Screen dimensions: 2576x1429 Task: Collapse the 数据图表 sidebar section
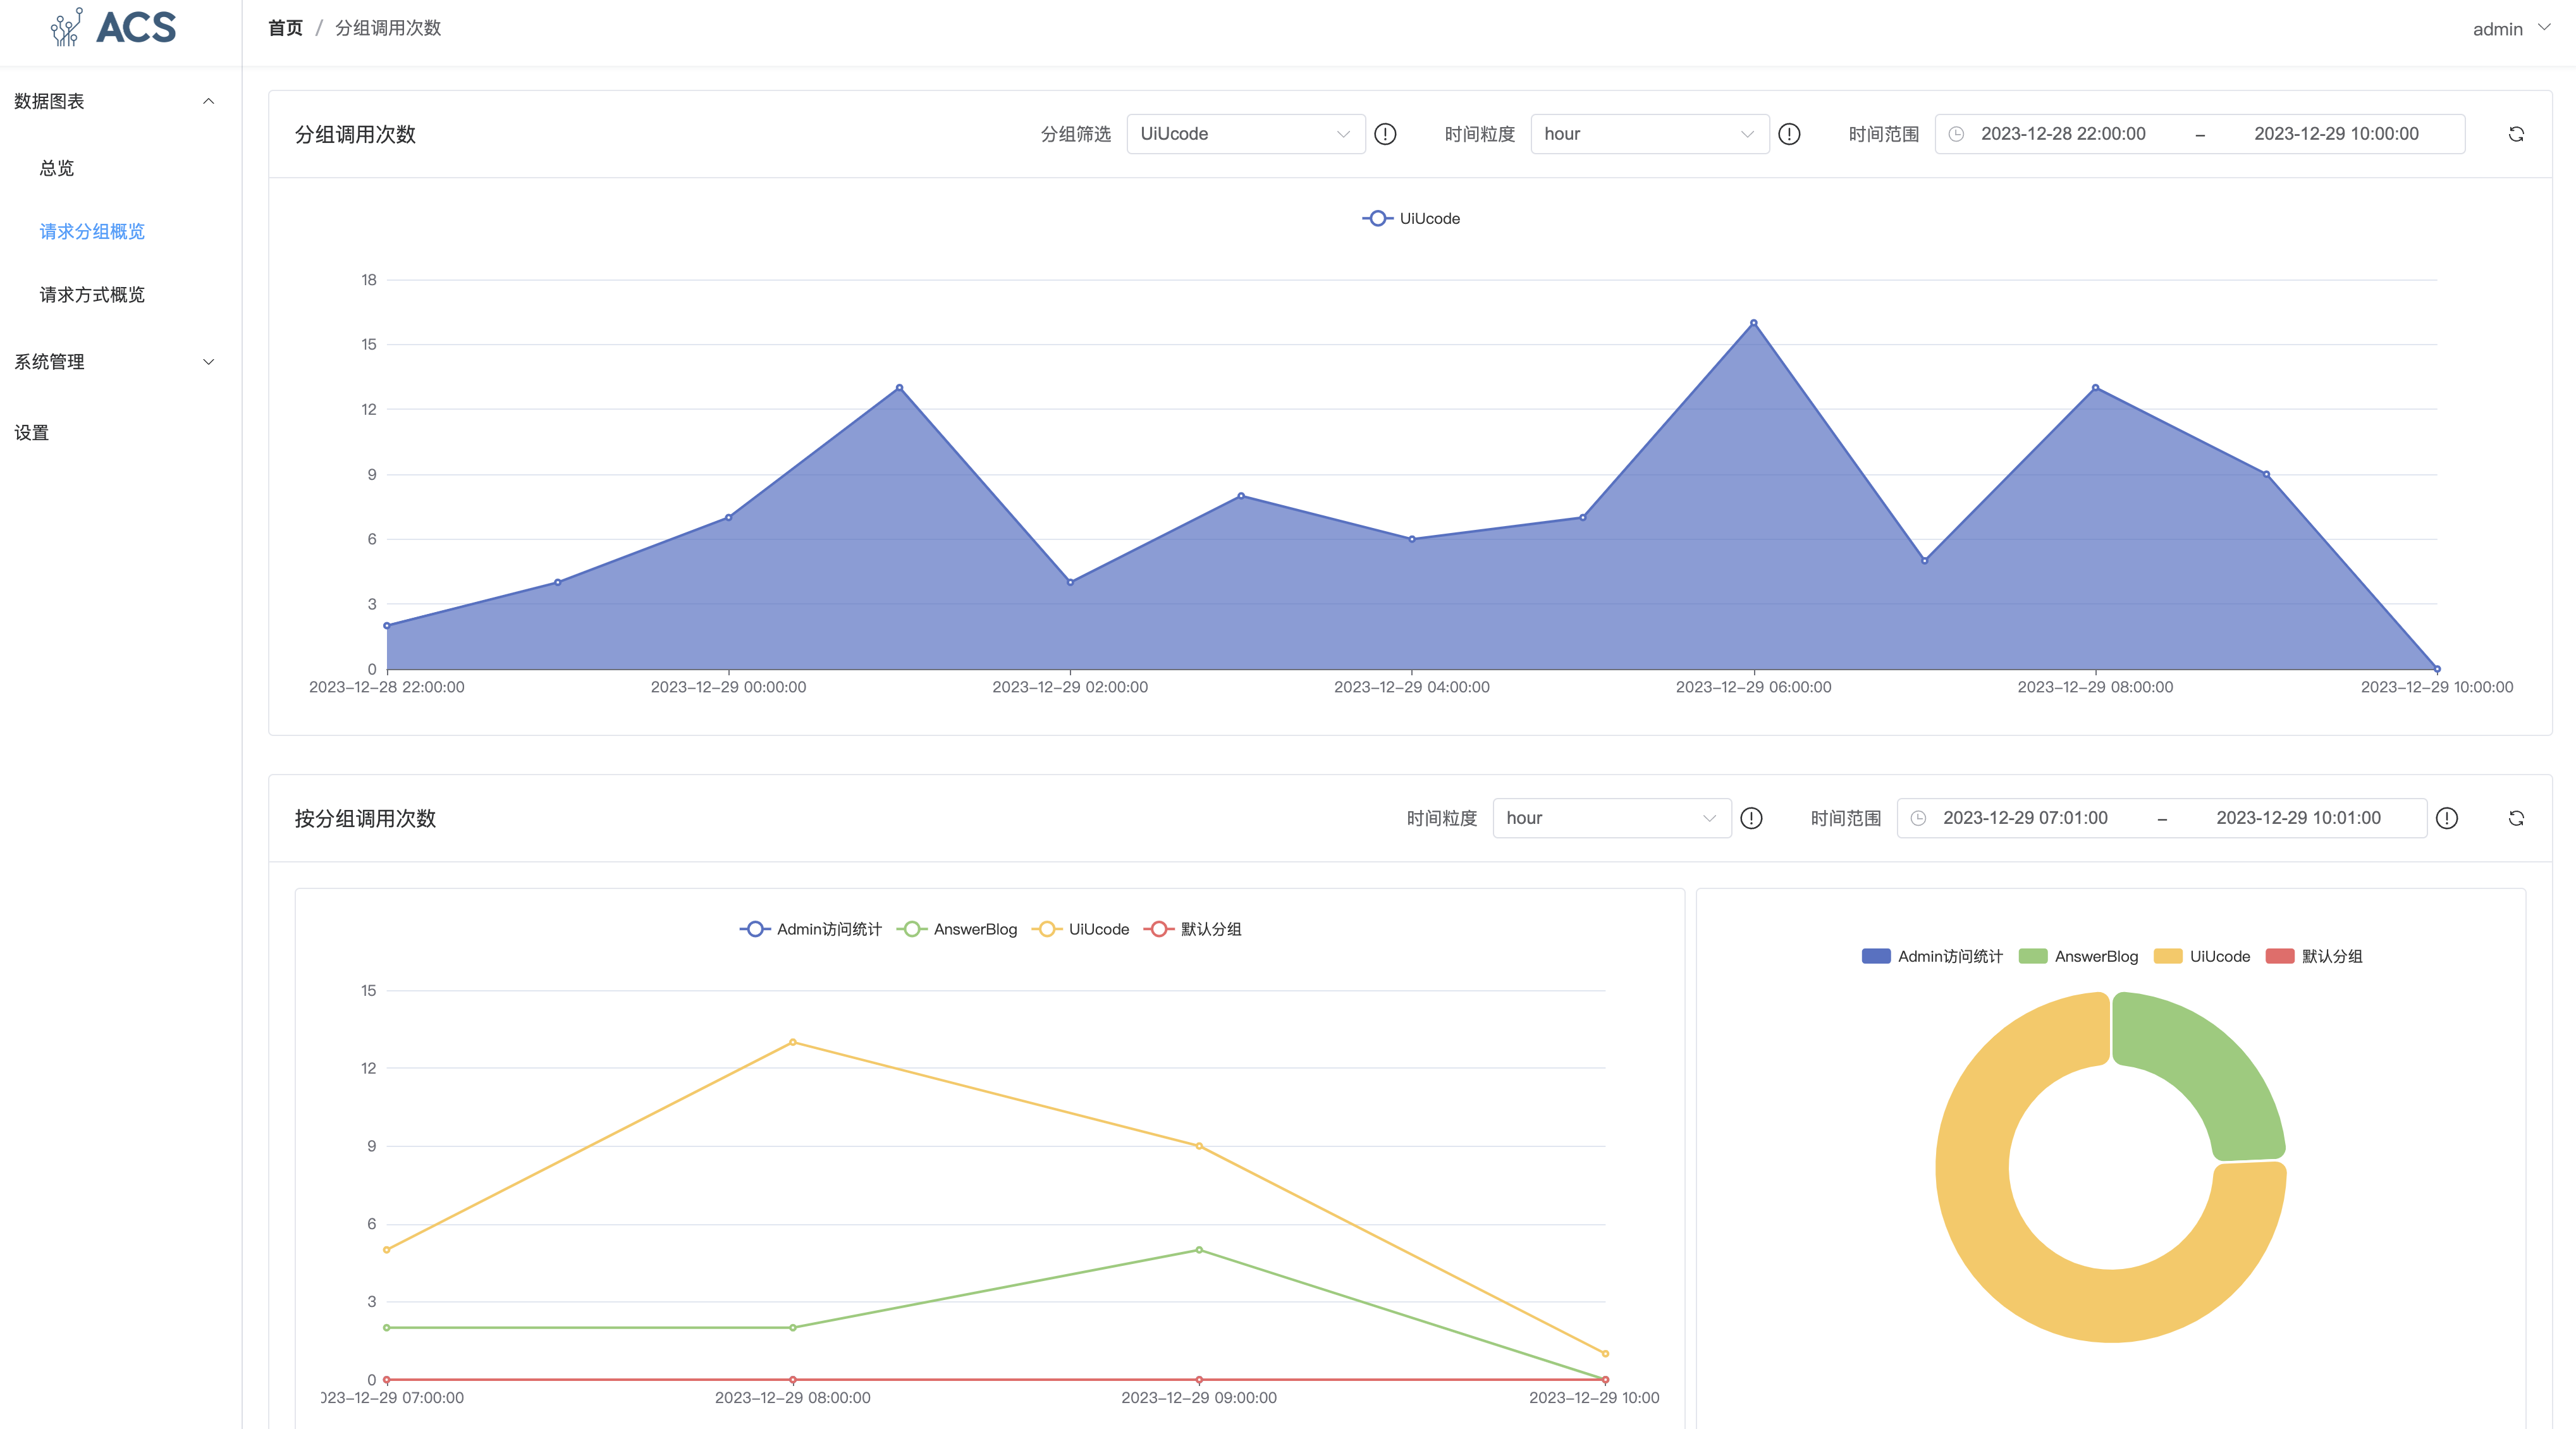120,101
